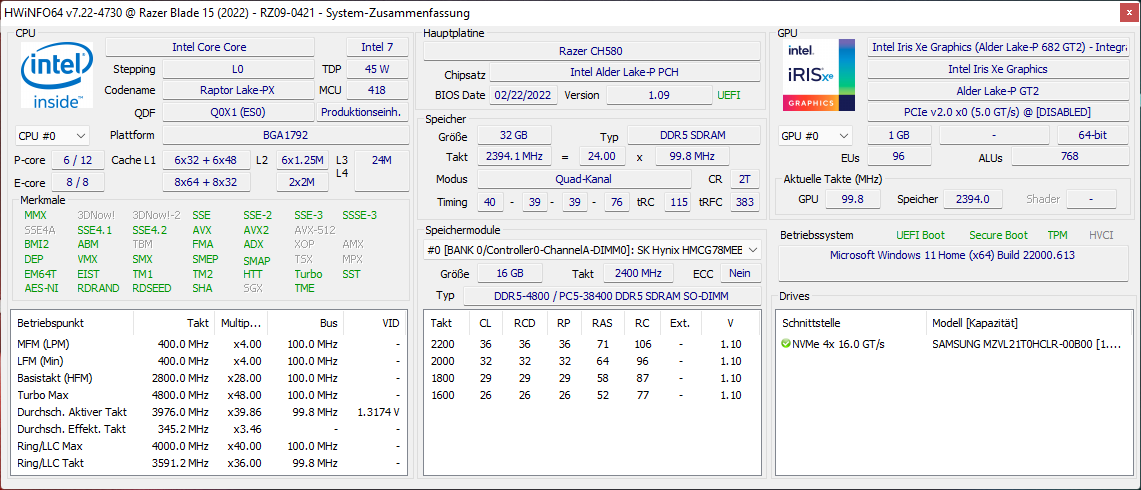Click the Intel Core Core CPU name field

tap(209, 47)
